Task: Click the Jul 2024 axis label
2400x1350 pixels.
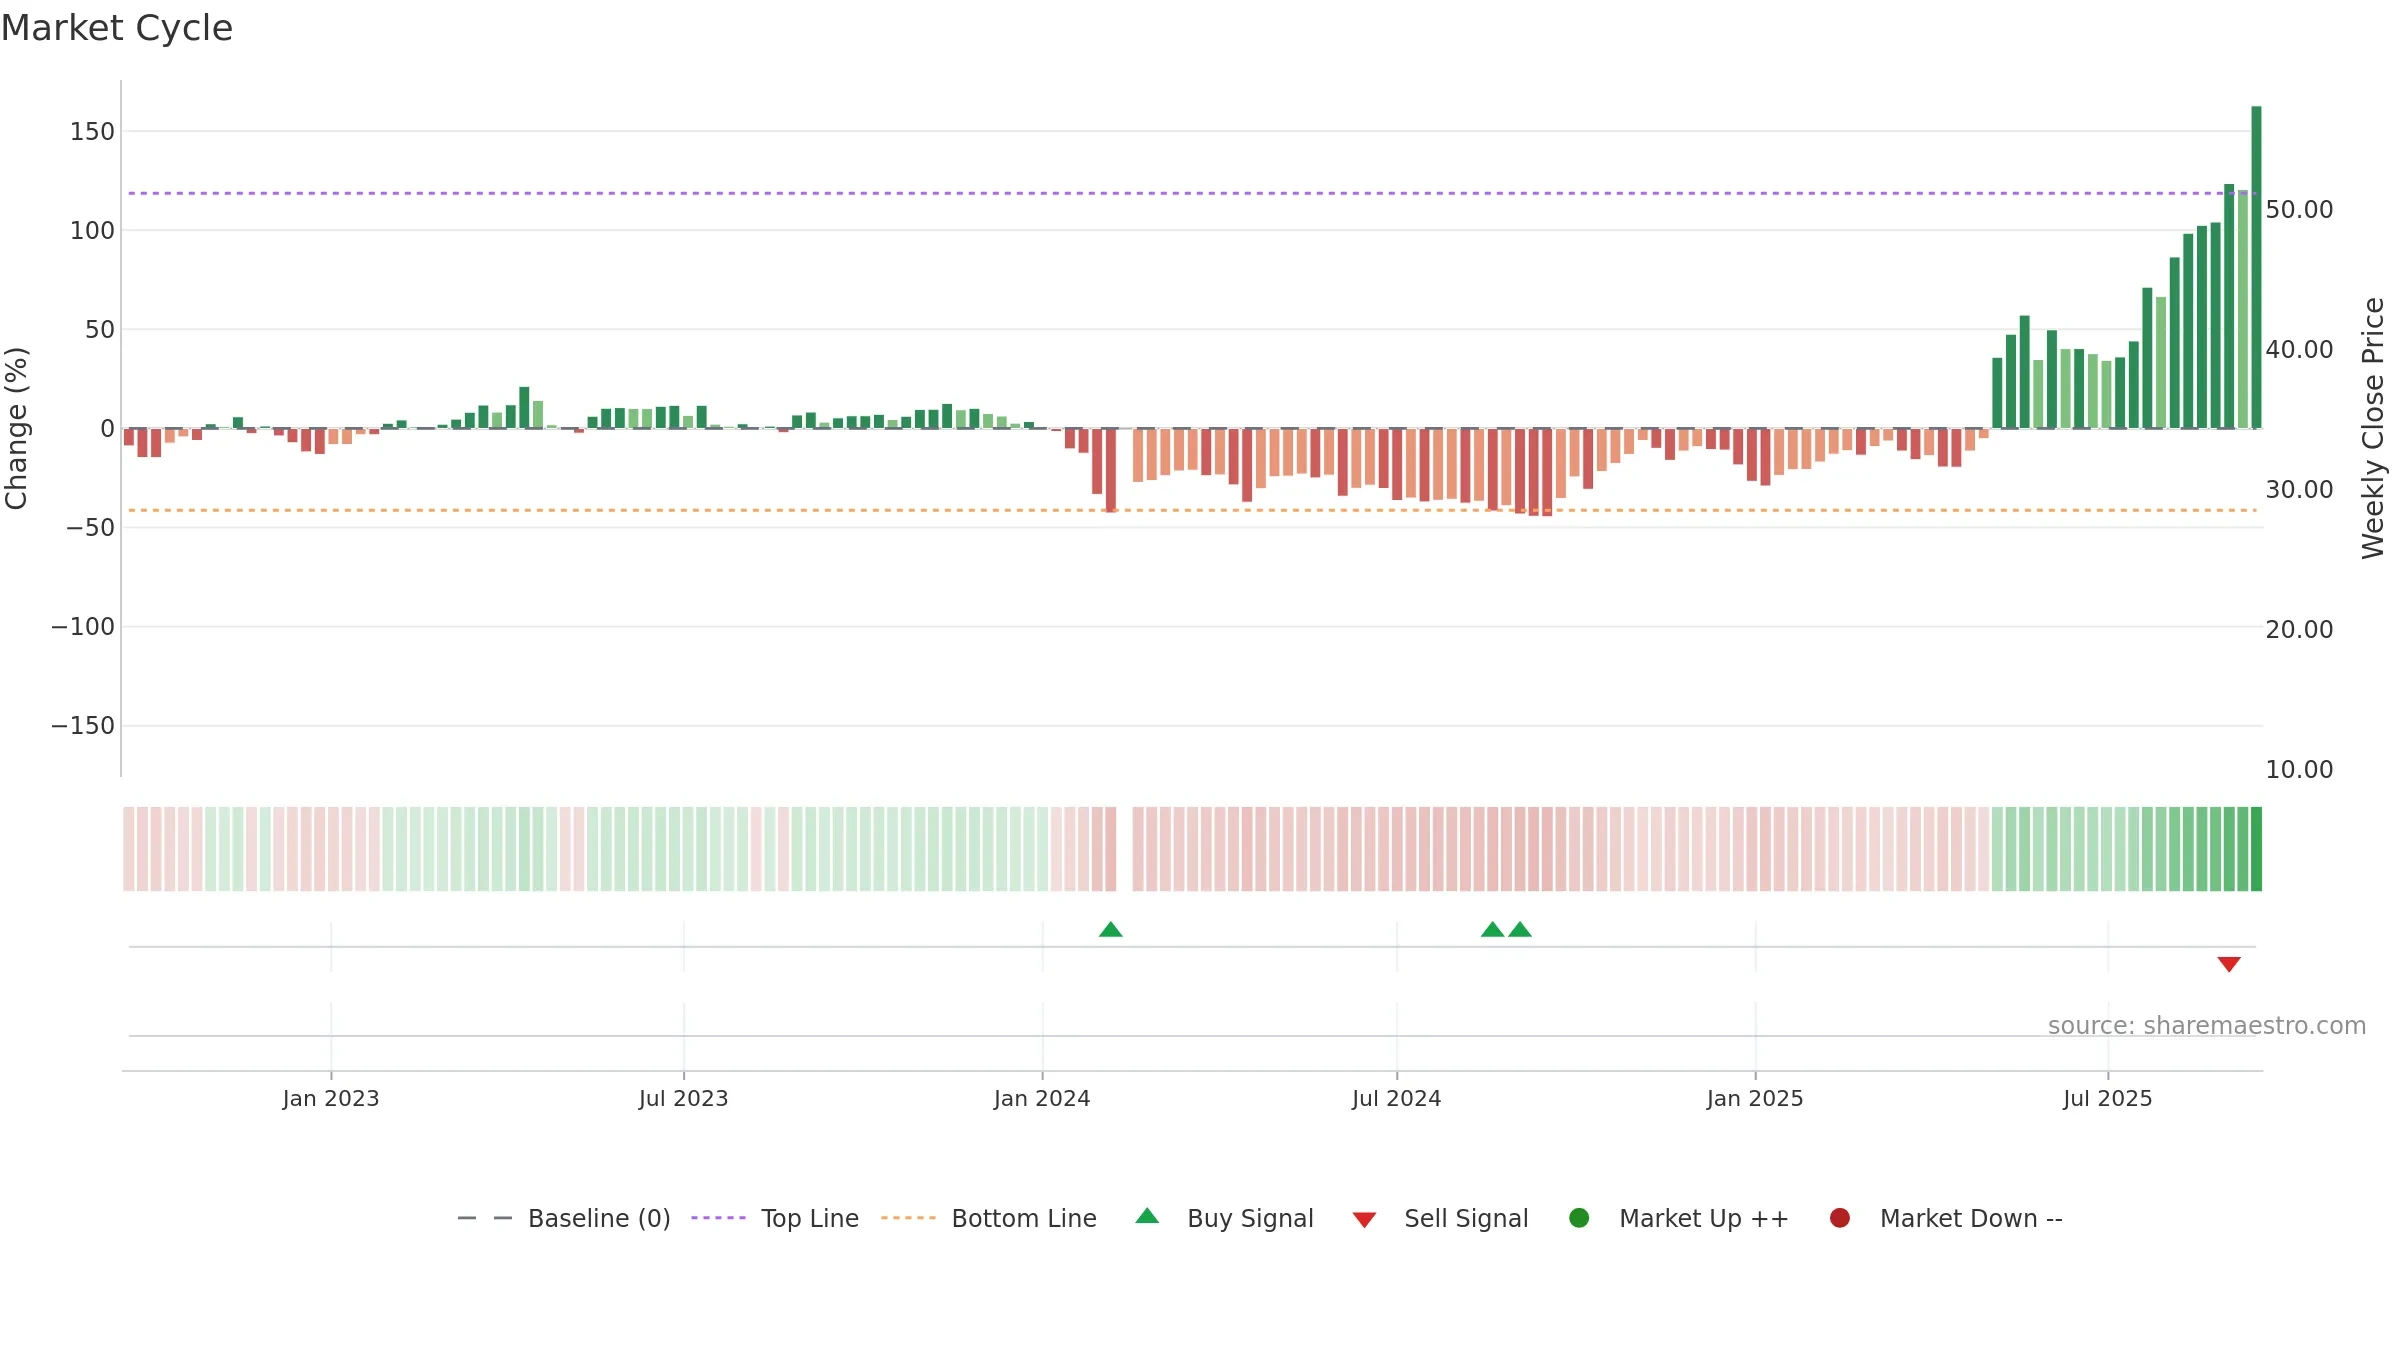Action: [x=1397, y=1098]
